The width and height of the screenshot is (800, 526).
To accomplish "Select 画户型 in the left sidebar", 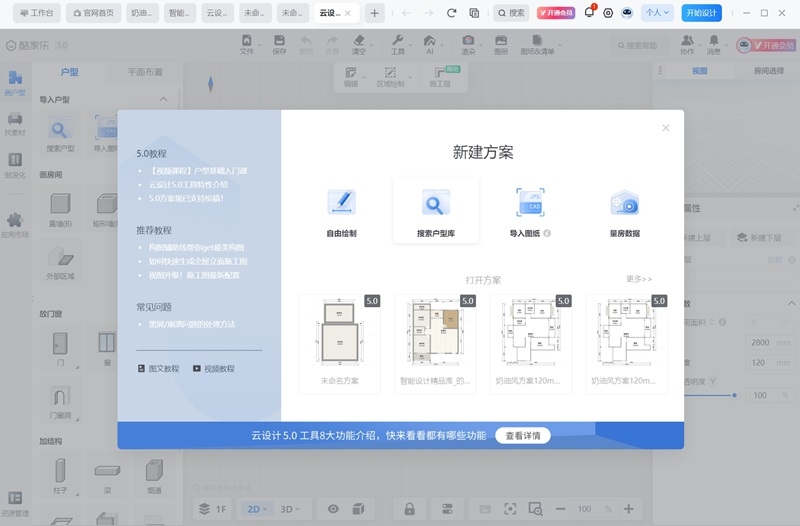I will point(15,83).
